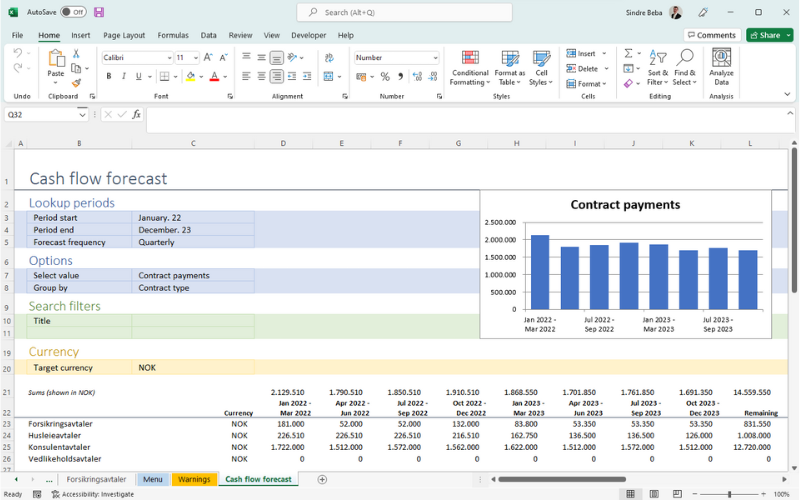Click the Save icon in title bar
800x500 pixels.
pos(99,12)
